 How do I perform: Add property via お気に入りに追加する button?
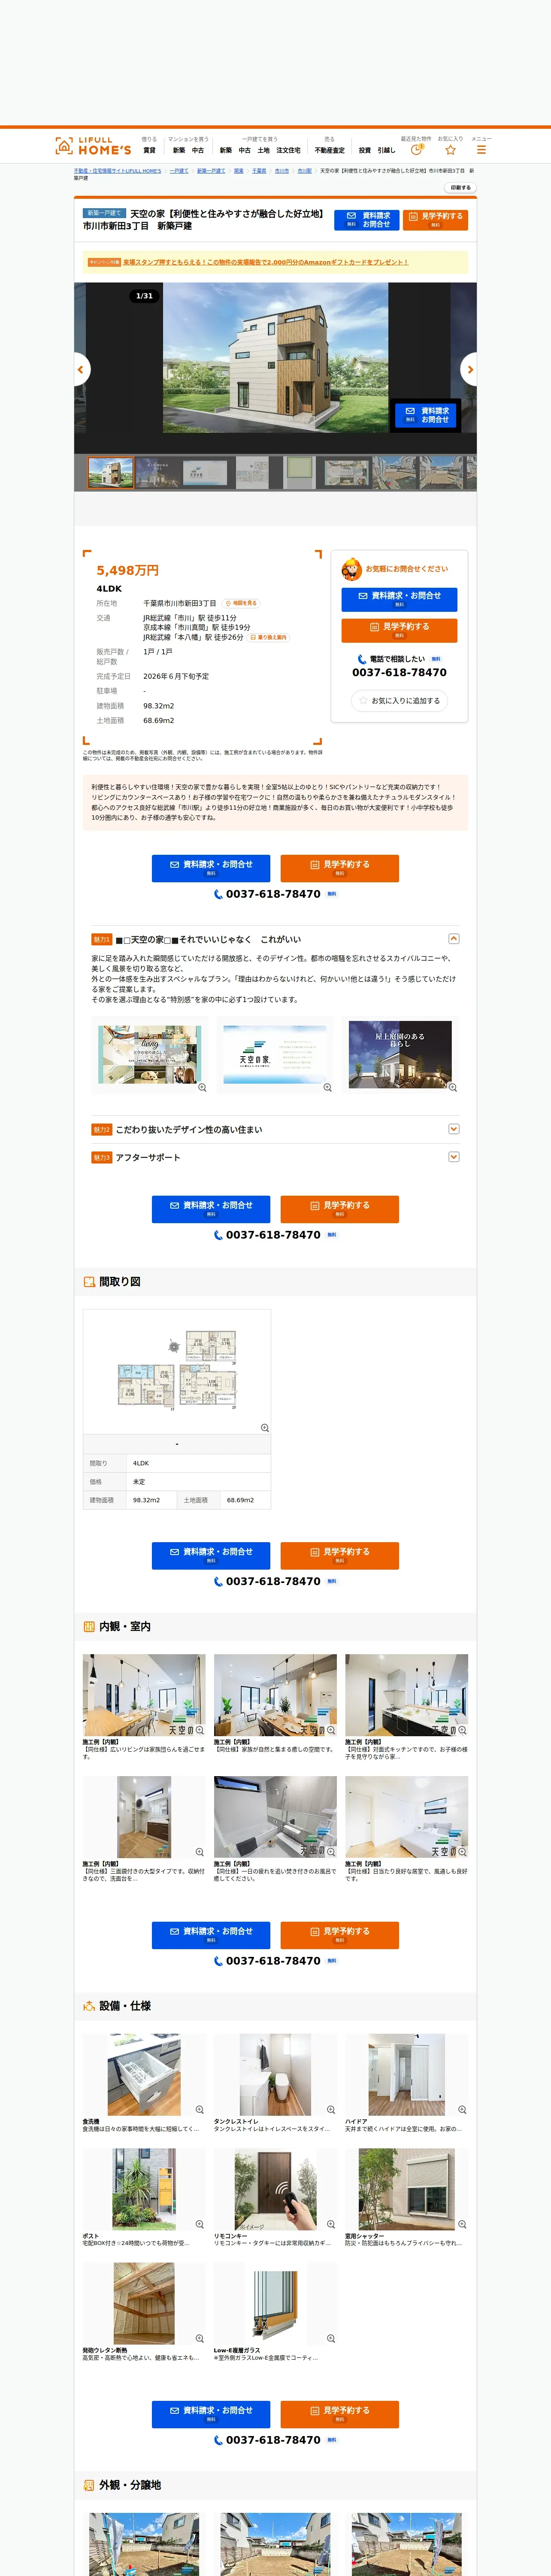[x=399, y=701]
